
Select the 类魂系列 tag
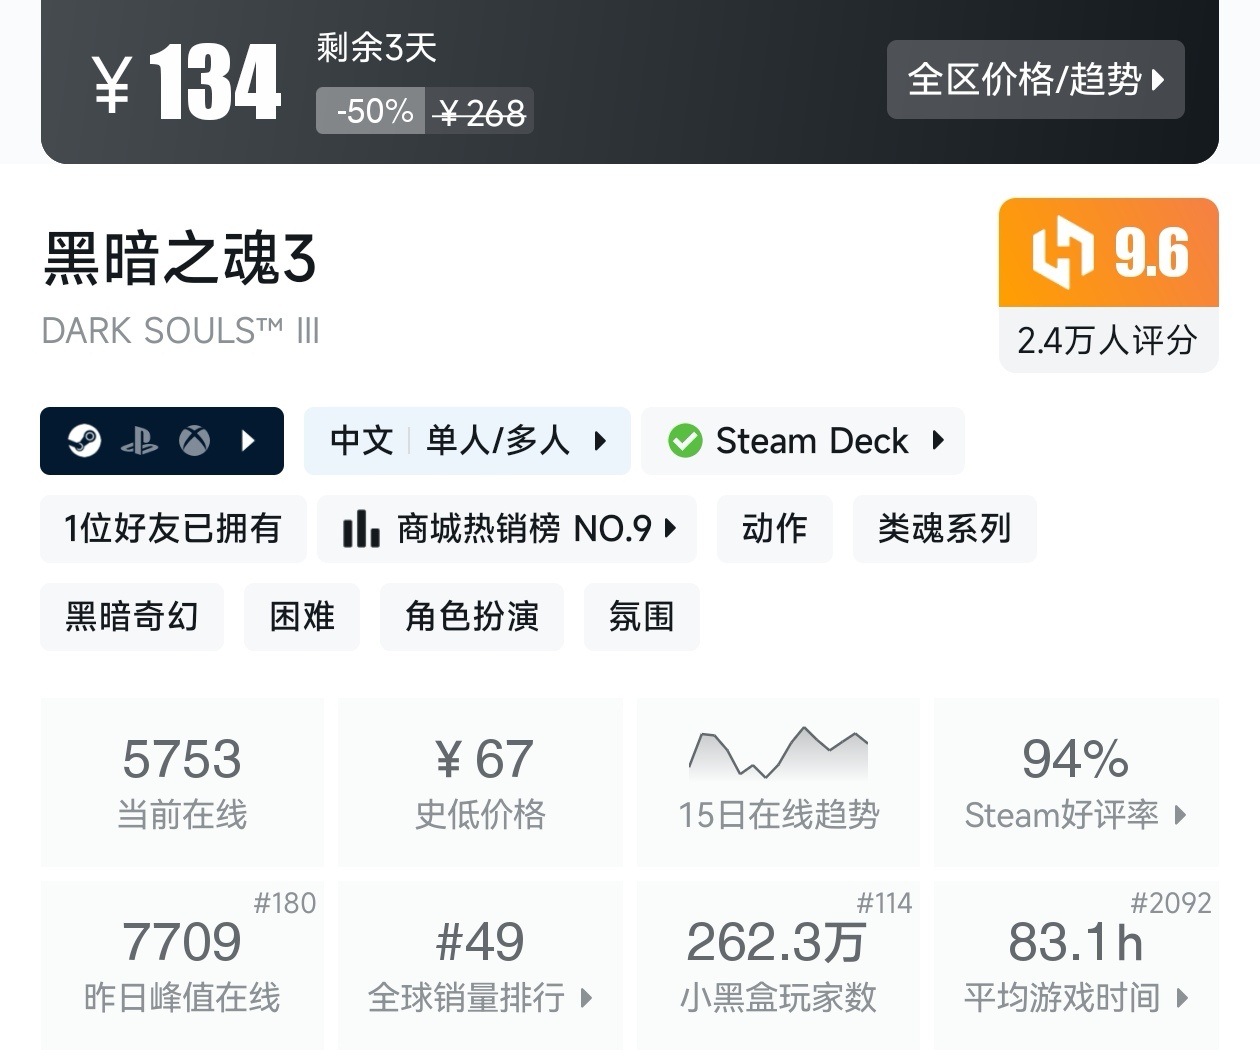(944, 528)
